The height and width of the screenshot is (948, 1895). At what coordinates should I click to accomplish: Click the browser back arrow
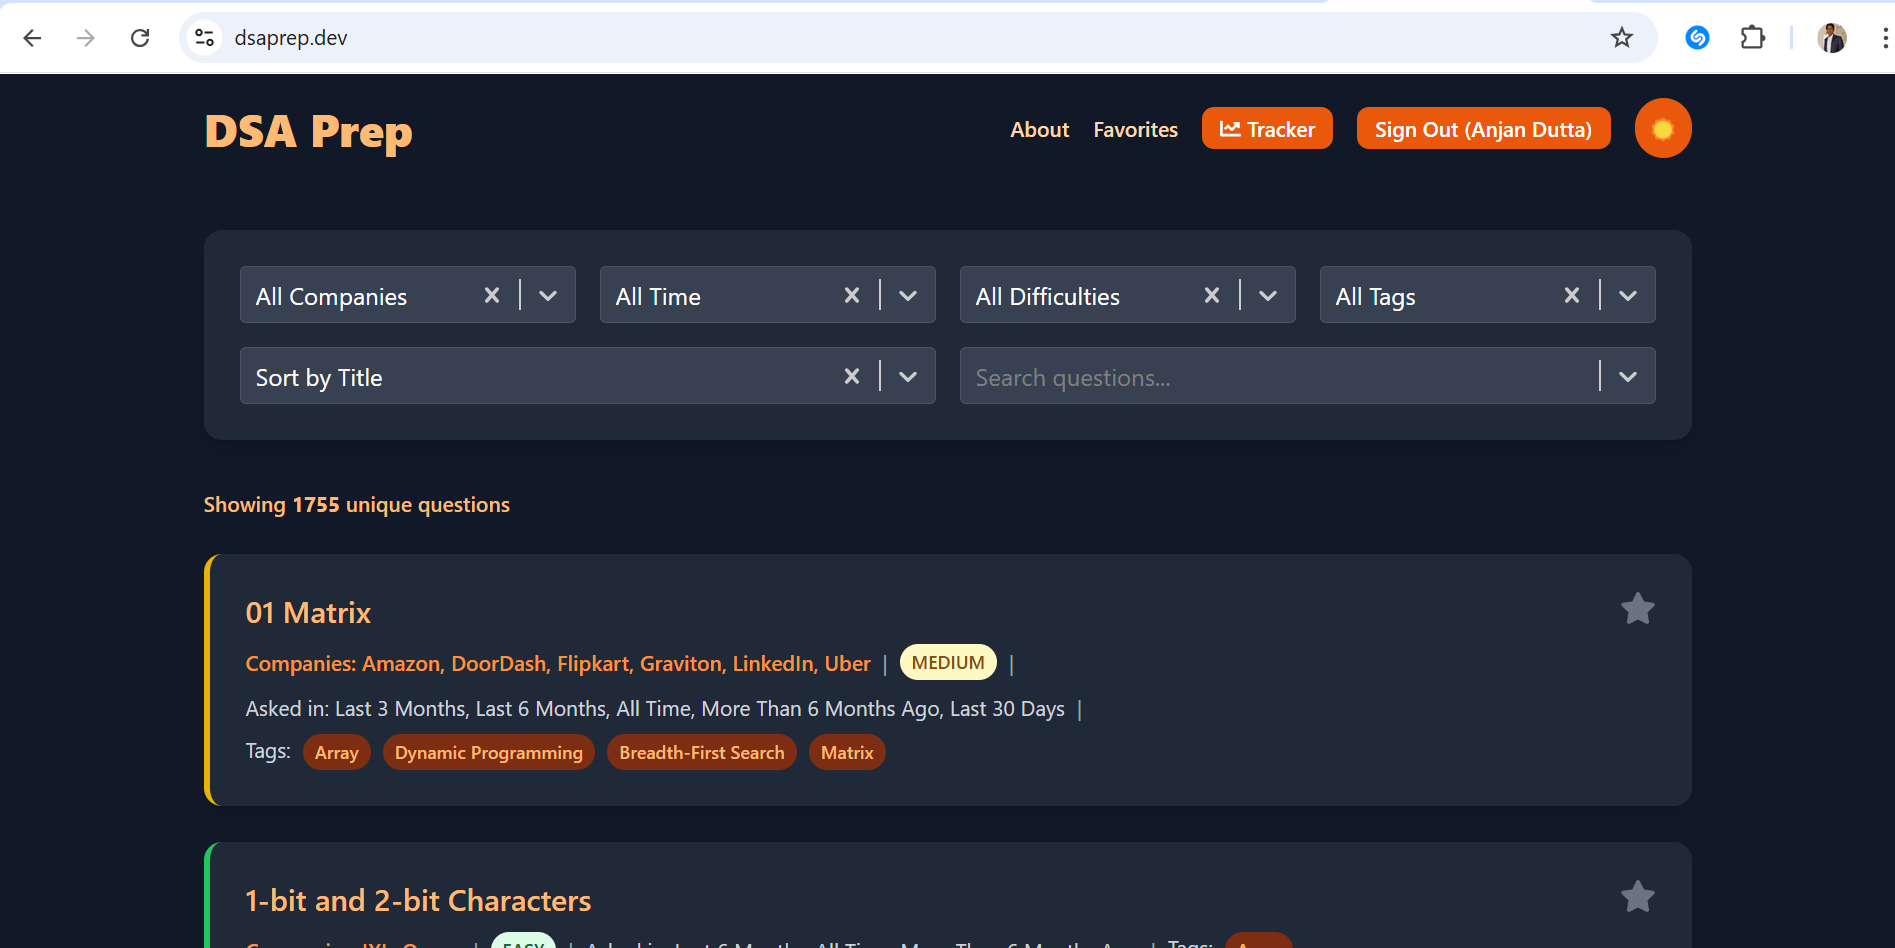pyautogui.click(x=32, y=37)
